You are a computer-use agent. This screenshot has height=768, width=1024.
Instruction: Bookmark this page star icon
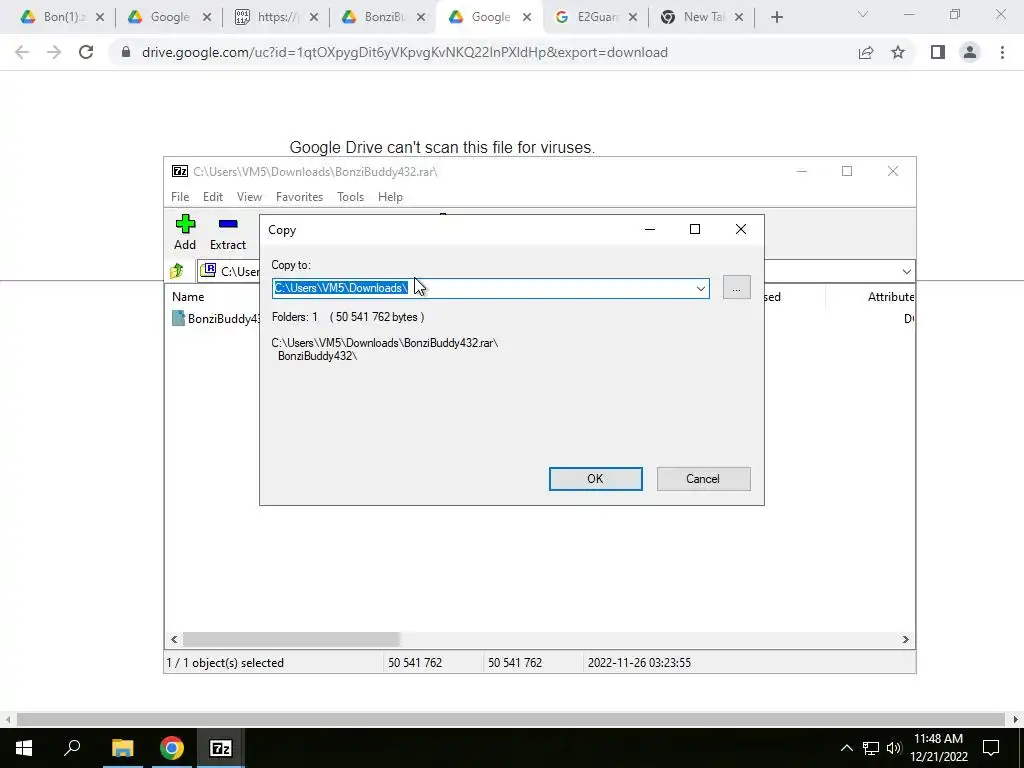(x=898, y=52)
